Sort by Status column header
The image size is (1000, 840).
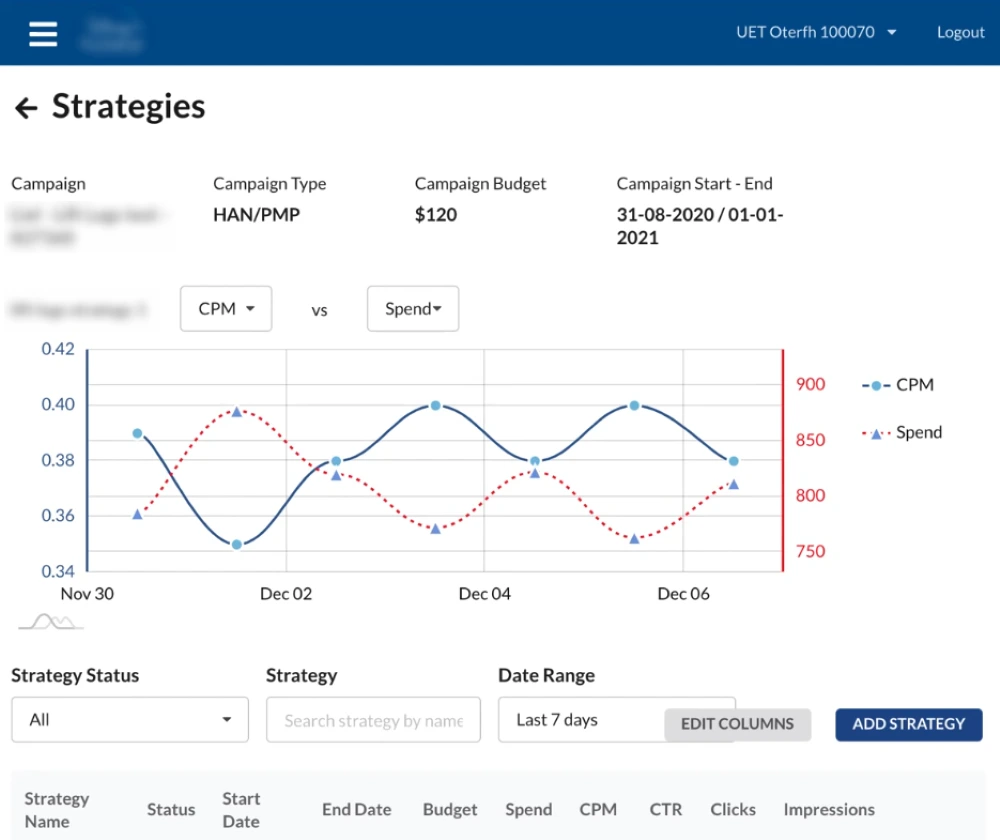(x=171, y=809)
